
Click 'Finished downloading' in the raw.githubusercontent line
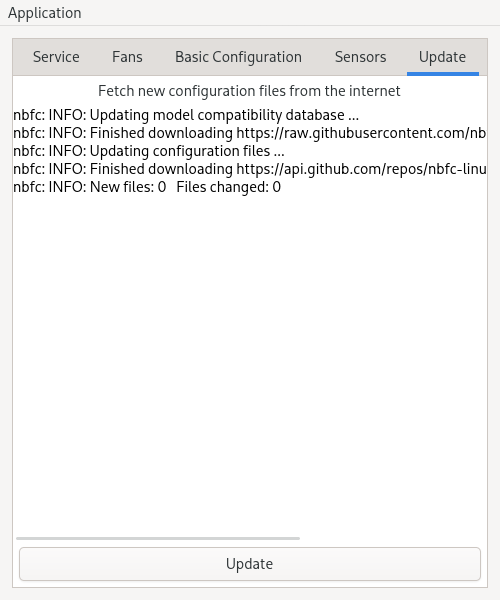point(161,133)
